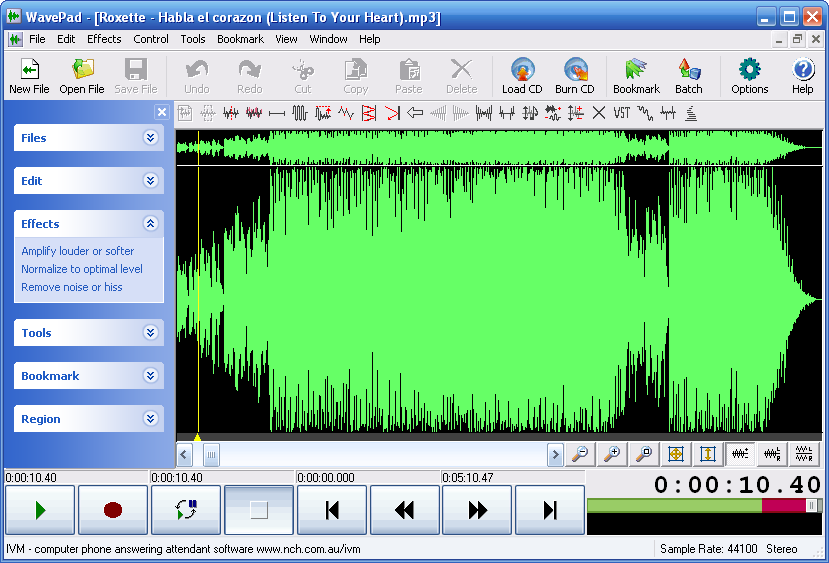Zoom in with the plus magnifier
This screenshot has width=829, height=563.
(x=612, y=454)
